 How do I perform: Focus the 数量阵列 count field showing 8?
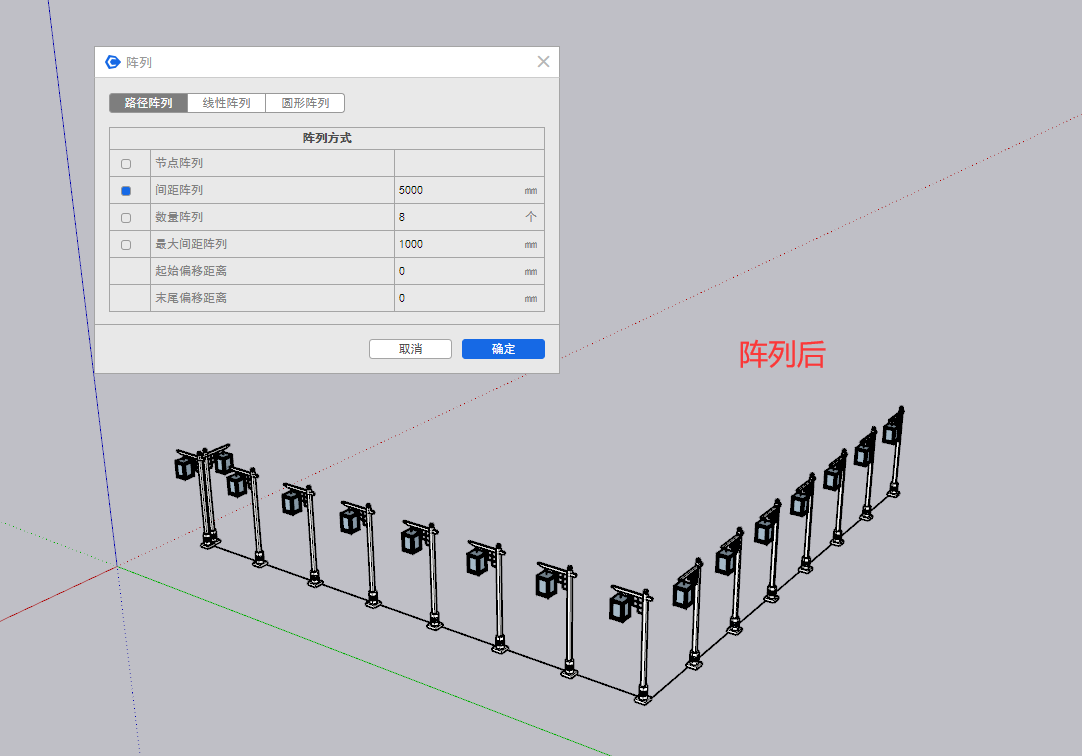pyautogui.click(x=455, y=217)
